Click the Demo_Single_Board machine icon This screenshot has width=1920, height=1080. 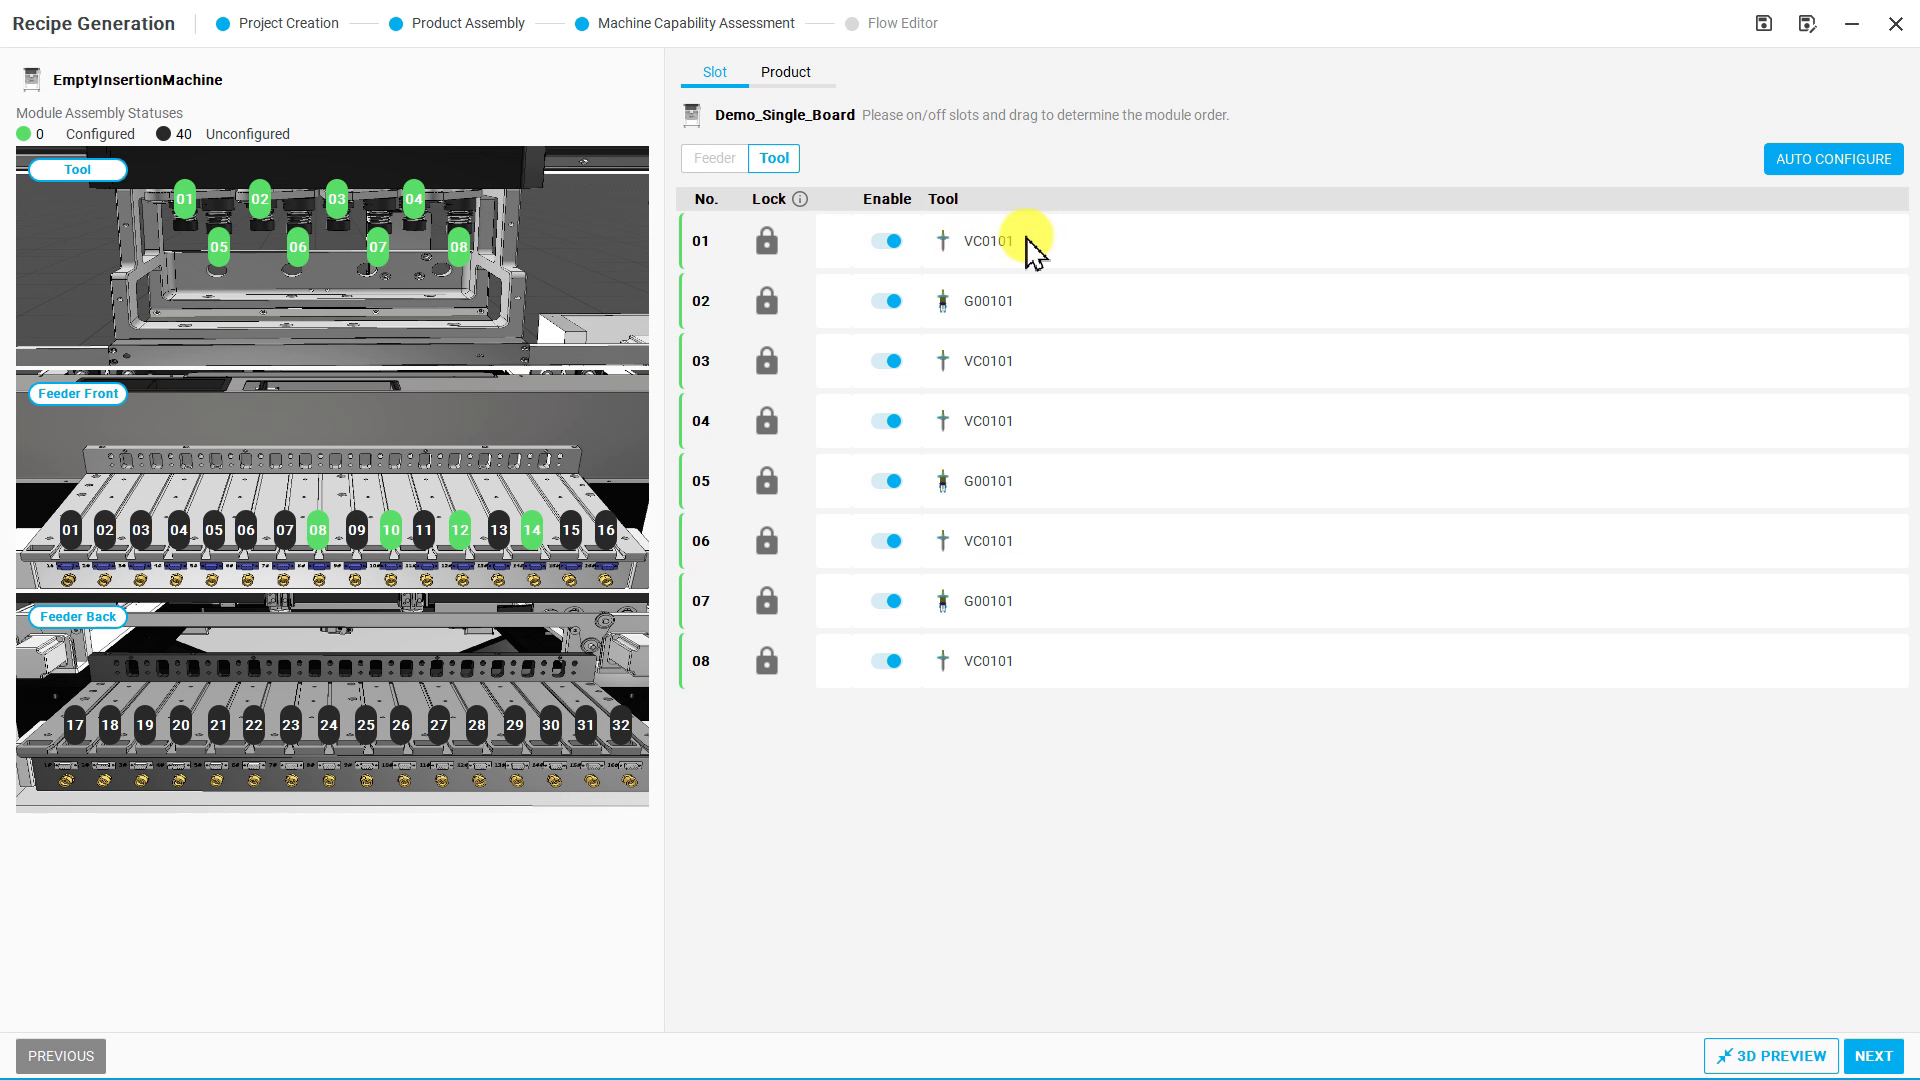pos(692,115)
